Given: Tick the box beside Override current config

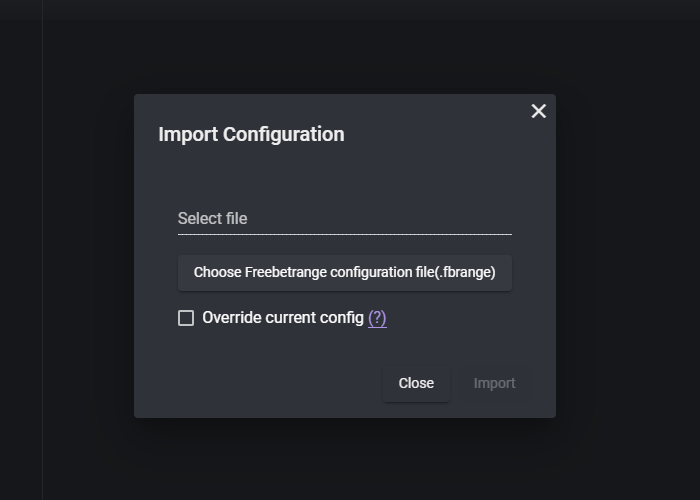Looking at the screenshot, I should pyautogui.click(x=186, y=318).
